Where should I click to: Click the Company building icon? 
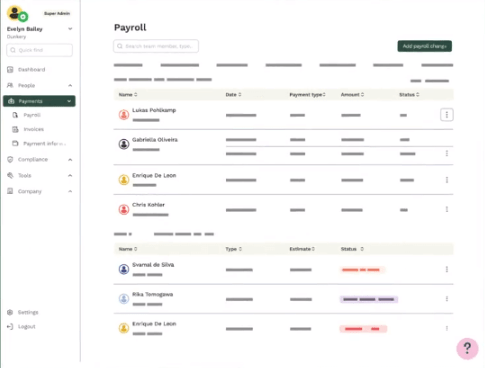pos(10,191)
